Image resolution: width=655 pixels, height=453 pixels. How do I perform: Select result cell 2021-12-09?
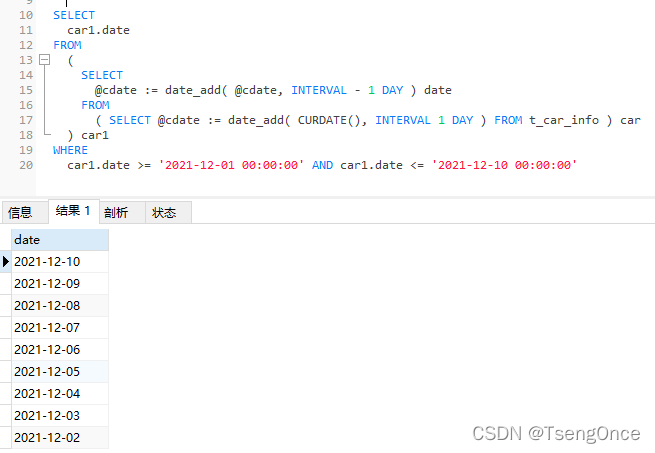[x=60, y=284]
